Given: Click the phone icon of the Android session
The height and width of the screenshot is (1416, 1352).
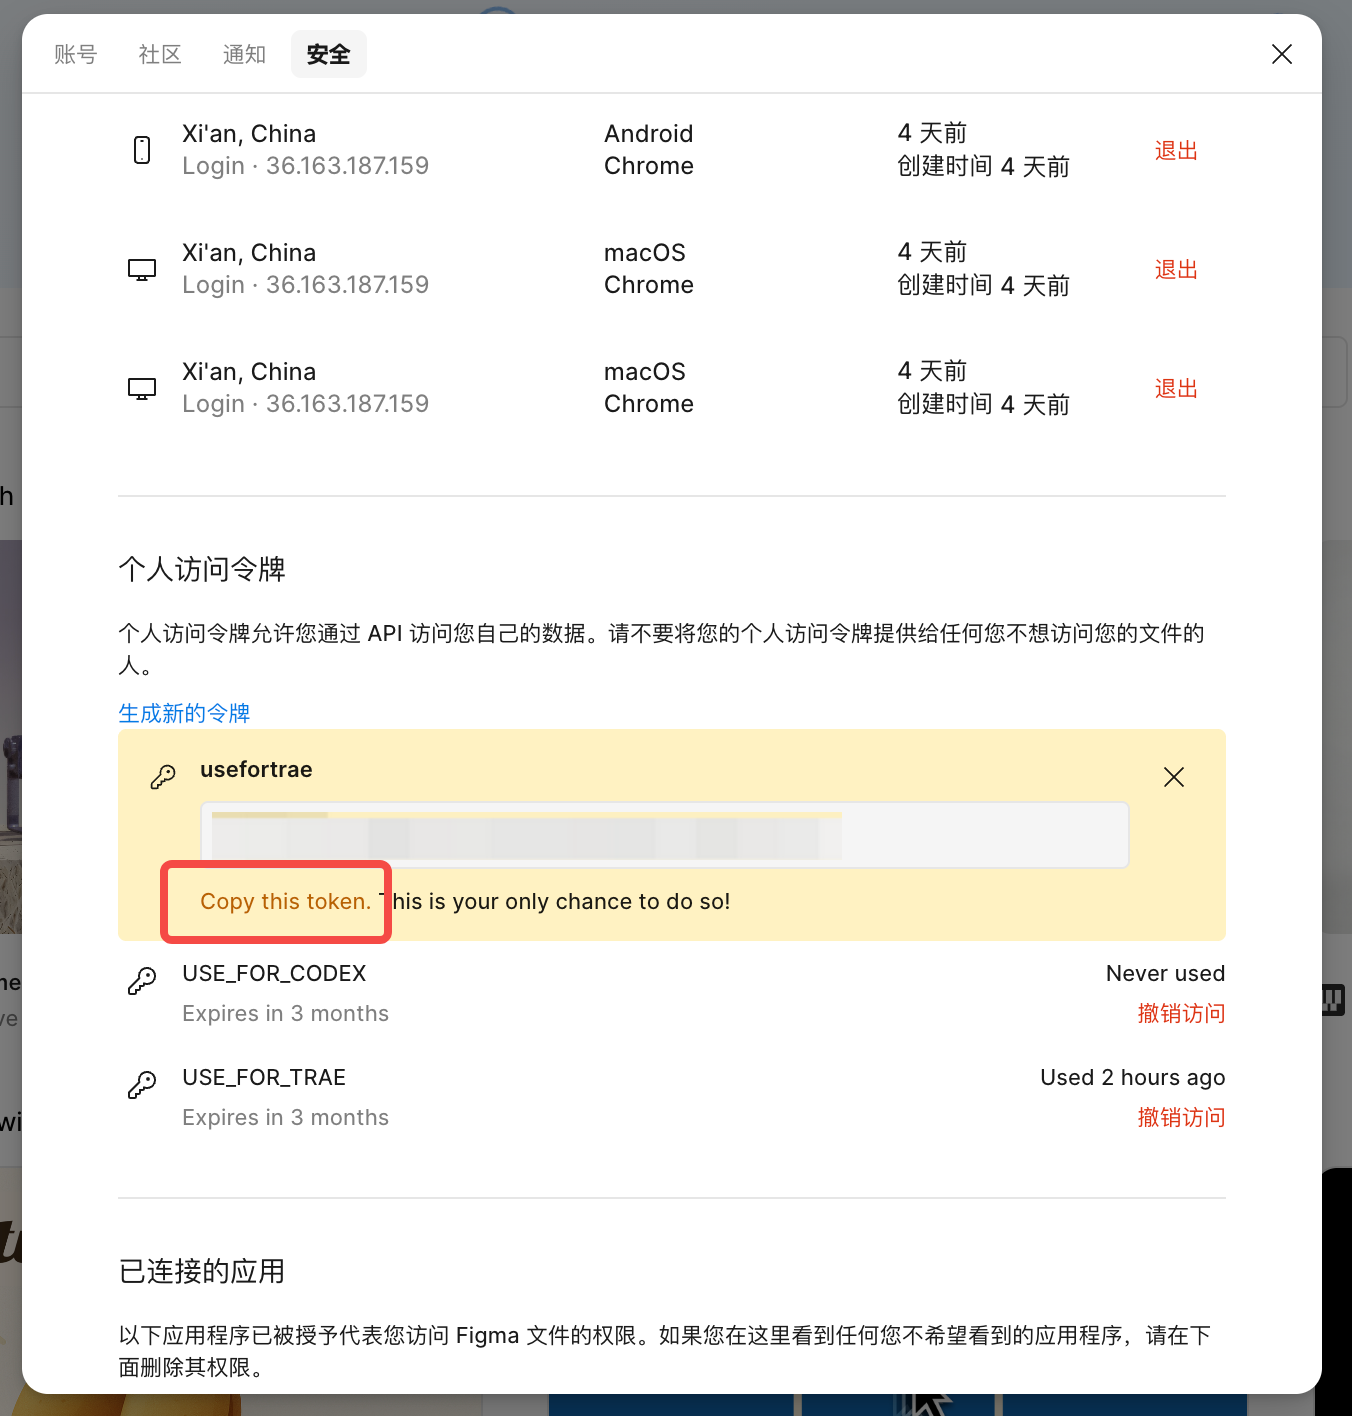Looking at the screenshot, I should [x=142, y=150].
